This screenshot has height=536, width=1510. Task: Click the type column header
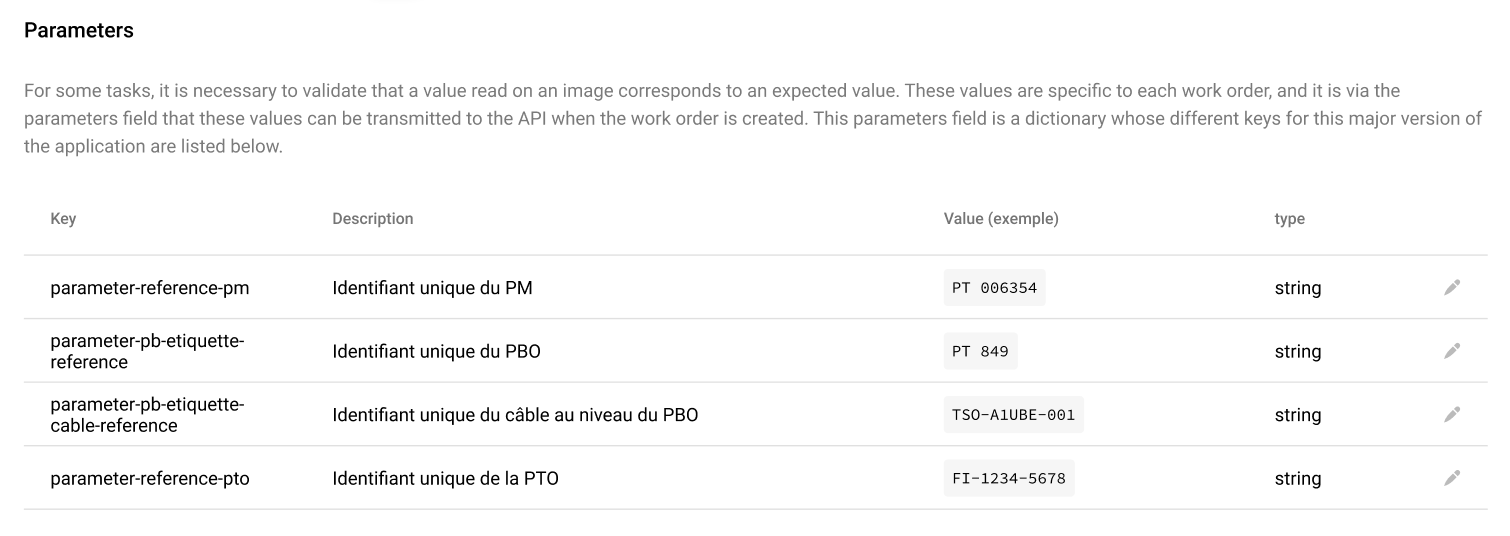pyautogui.click(x=1289, y=219)
